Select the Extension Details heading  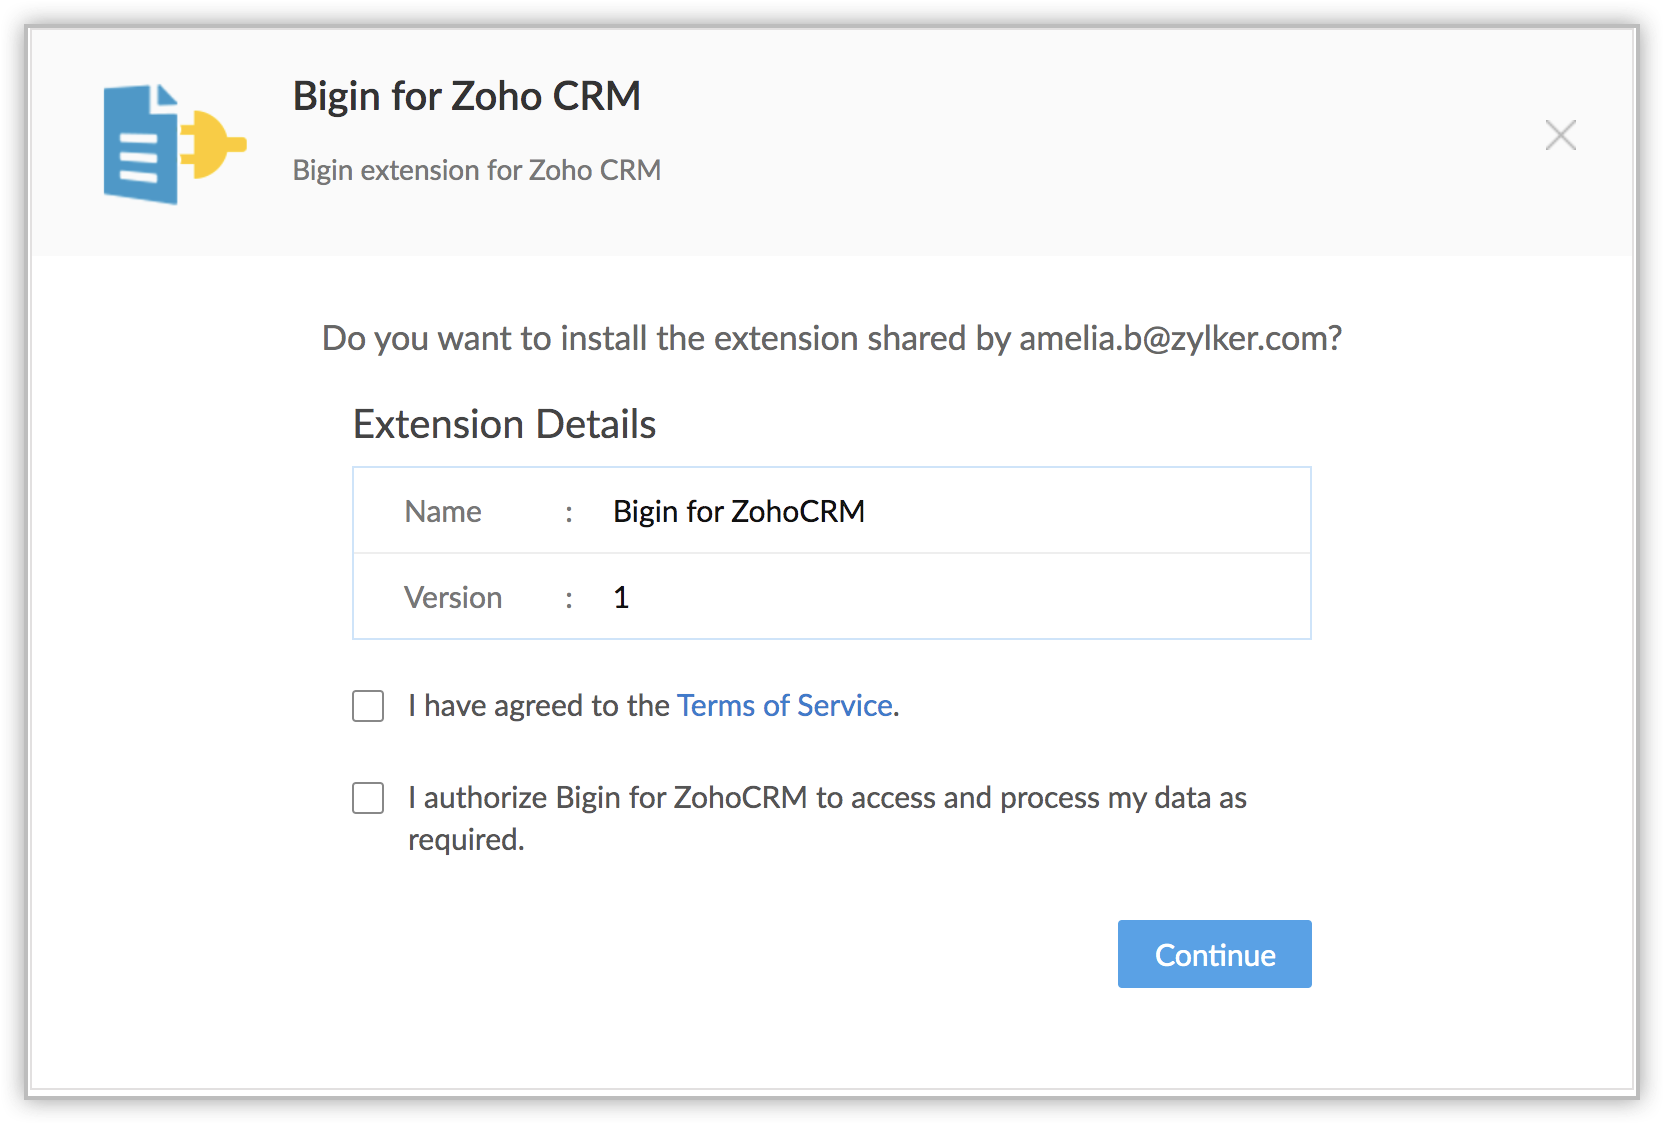(504, 425)
